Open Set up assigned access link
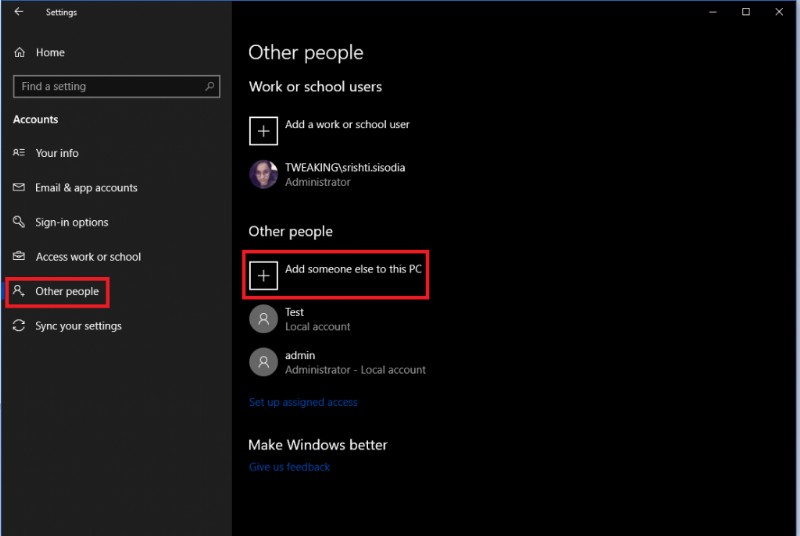This screenshot has height=536, width=800. point(303,402)
